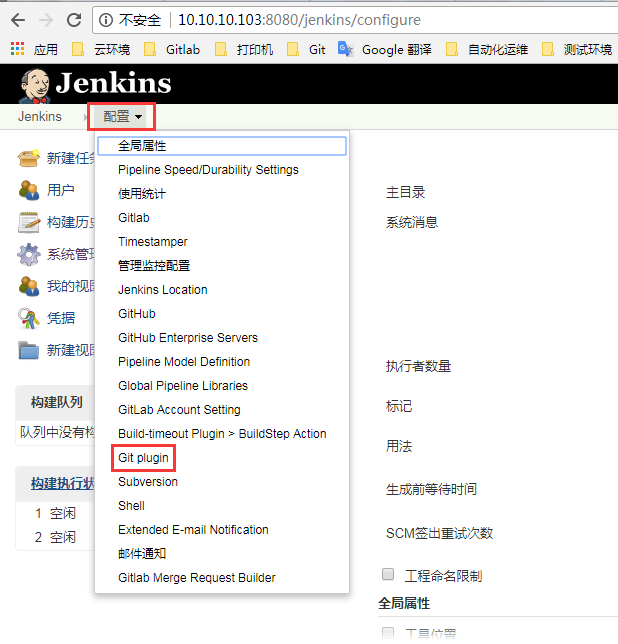Select Extended E-mail Notification menu item
Image resolution: width=618 pixels, height=644 pixels.
(x=193, y=529)
